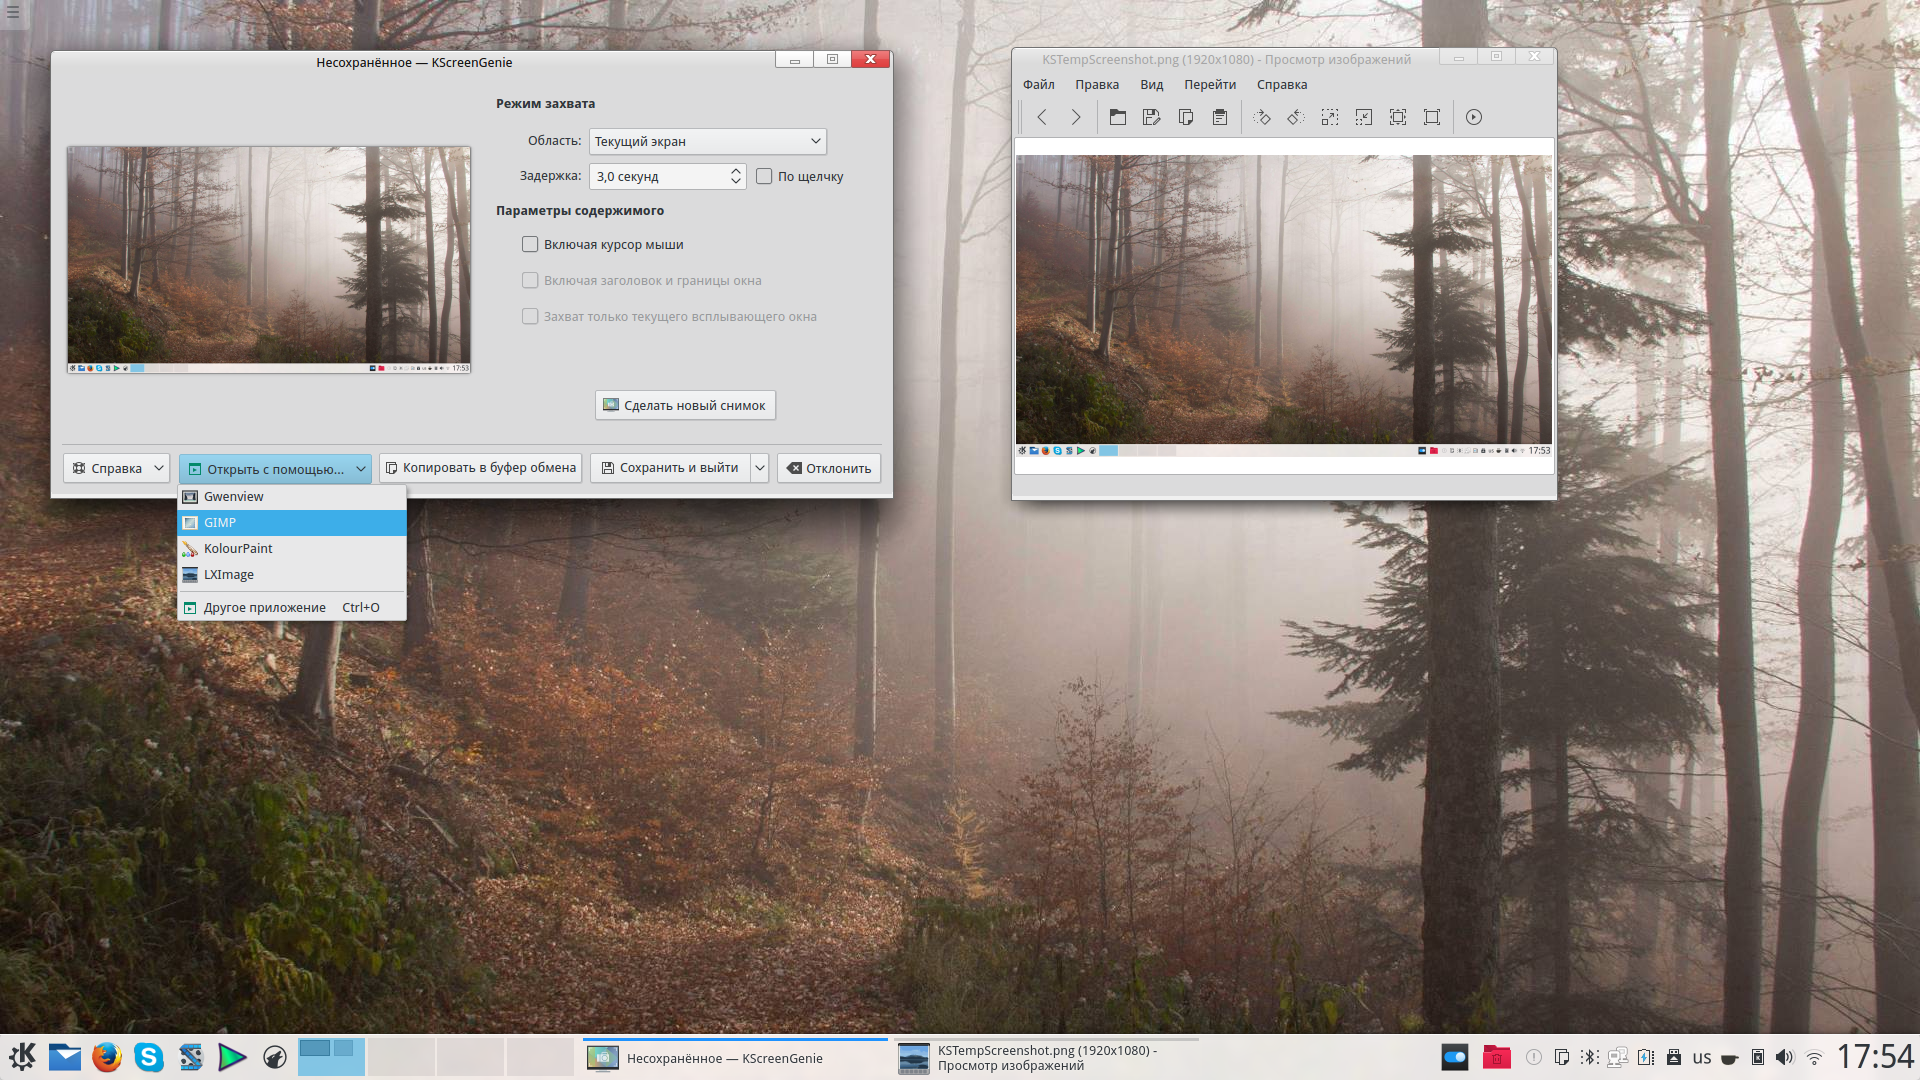The image size is (1920, 1080).
Task: Open the 'Область' capture area dropdown
Action: [x=708, y=141]
